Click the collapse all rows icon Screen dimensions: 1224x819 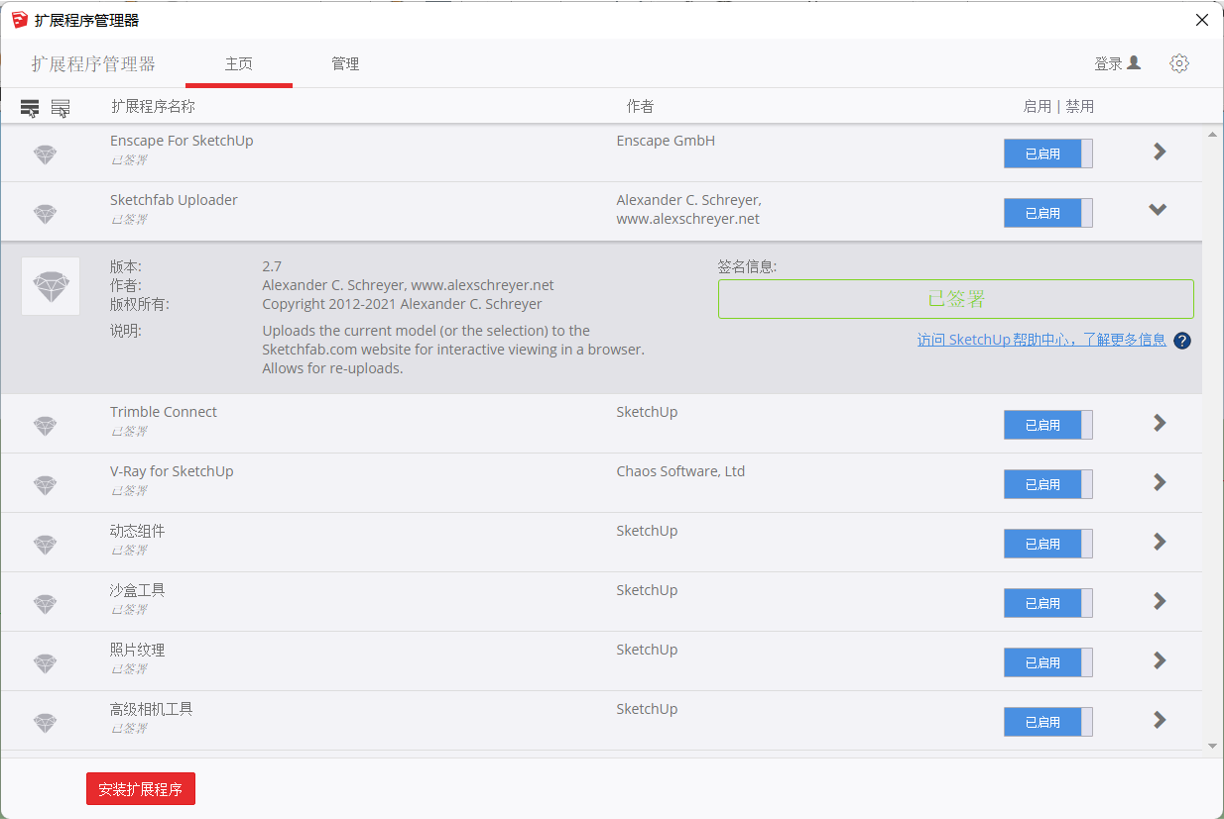(61, 108)
